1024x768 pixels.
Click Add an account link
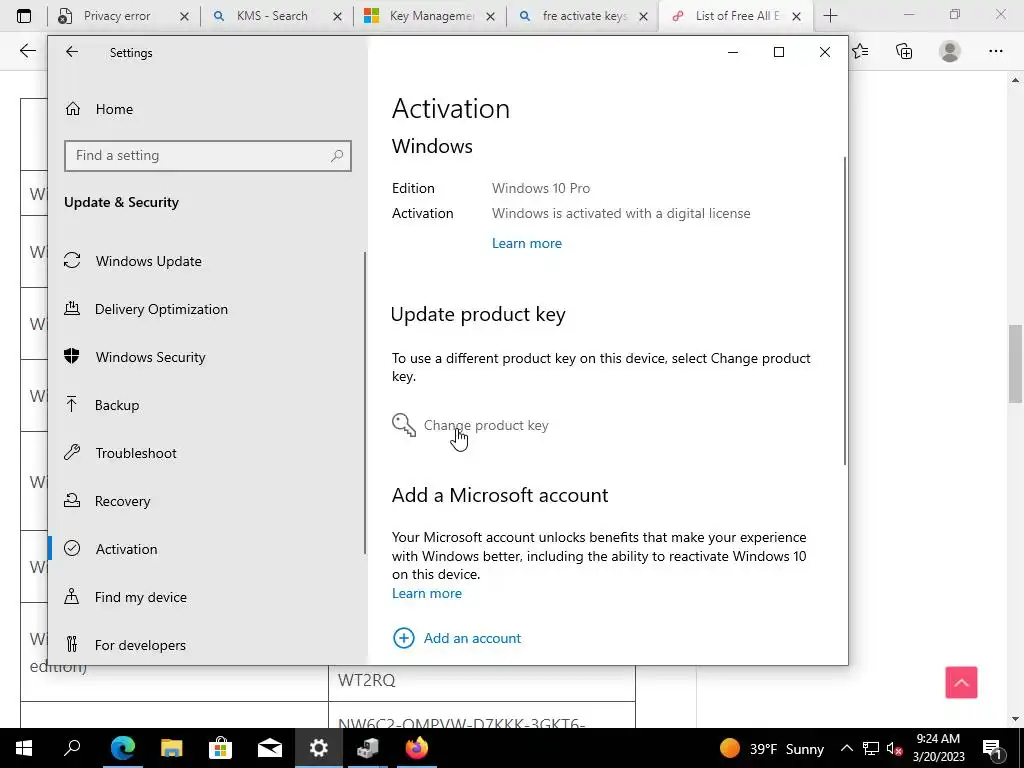pyautogui.click(x=472, y=638)
